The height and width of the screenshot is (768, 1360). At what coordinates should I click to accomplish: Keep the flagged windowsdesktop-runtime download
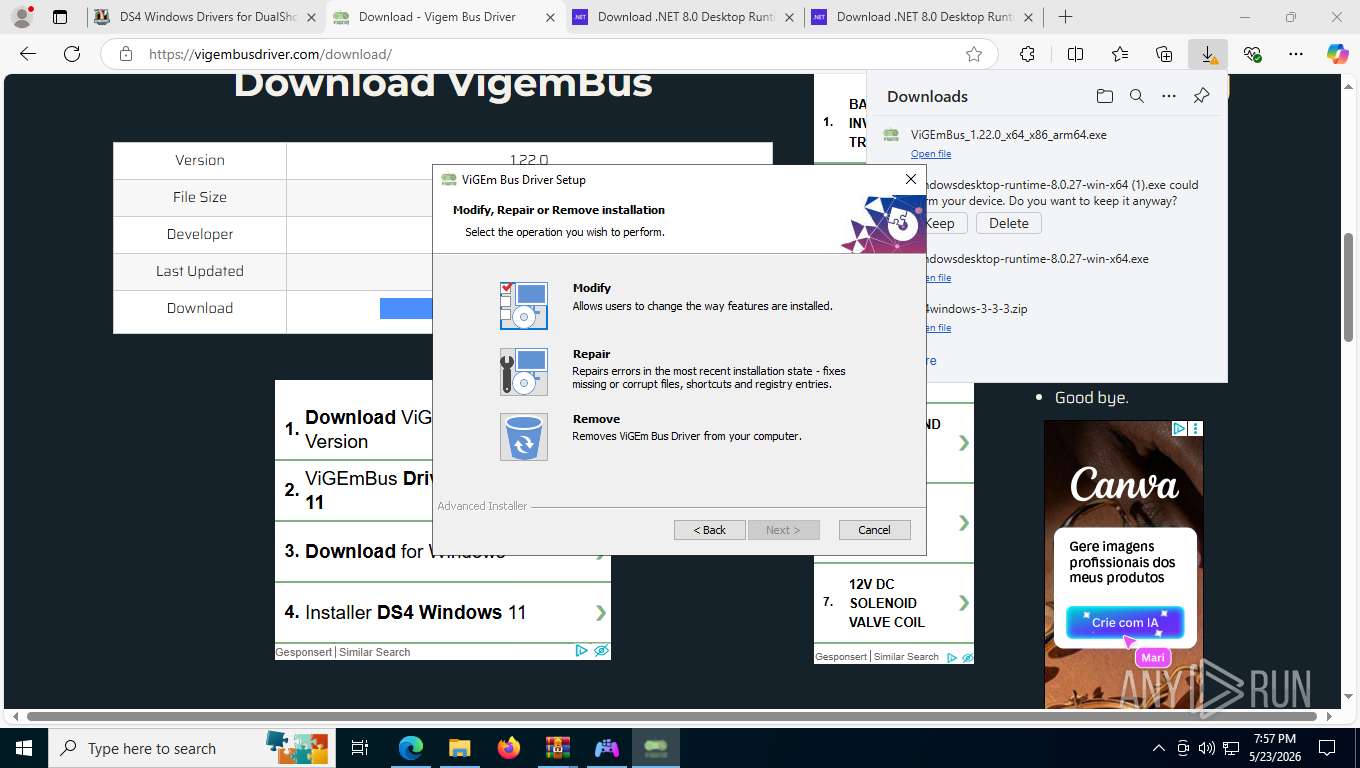click(939, 223)
